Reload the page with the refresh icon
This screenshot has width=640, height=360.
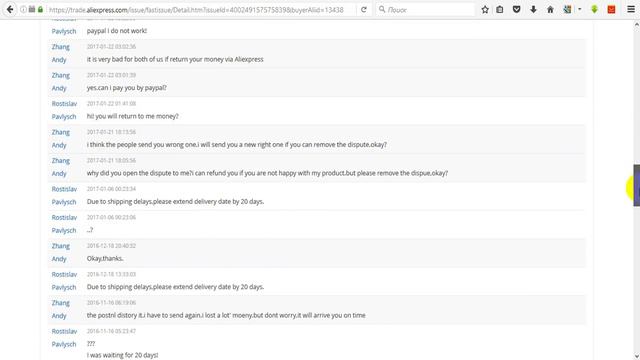[x=363, y=9]
